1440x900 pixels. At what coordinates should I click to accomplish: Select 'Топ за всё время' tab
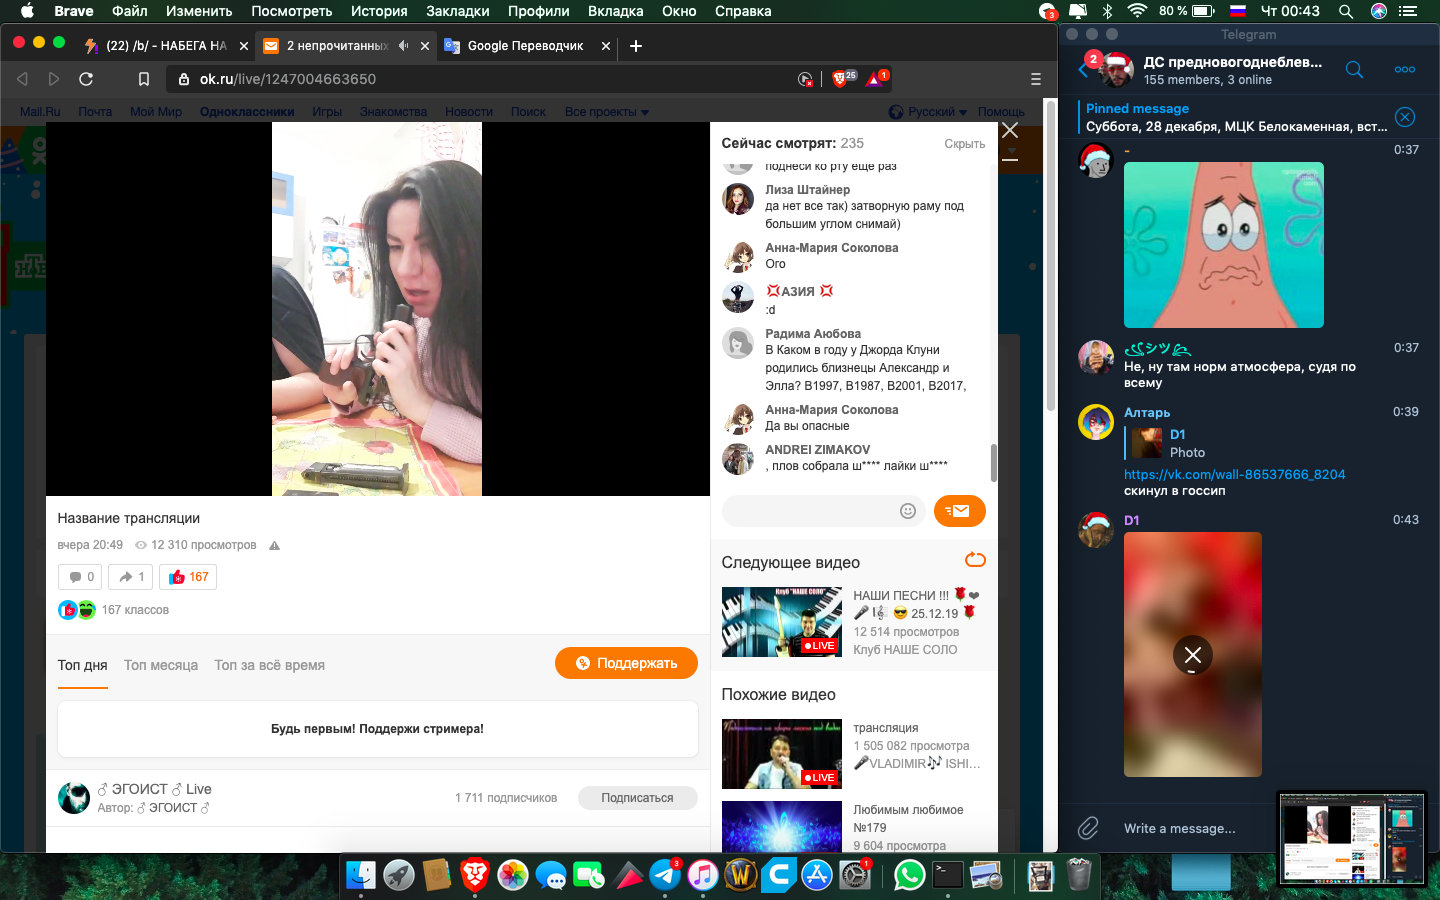pyautogui.click(x=269, y=665)
